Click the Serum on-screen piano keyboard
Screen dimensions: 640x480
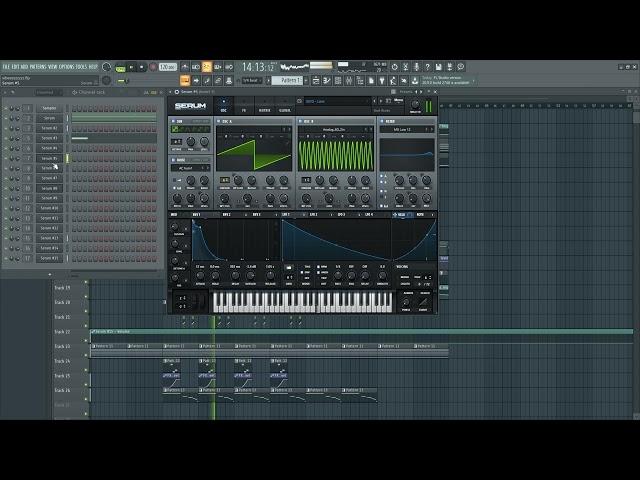coord(302,302)
